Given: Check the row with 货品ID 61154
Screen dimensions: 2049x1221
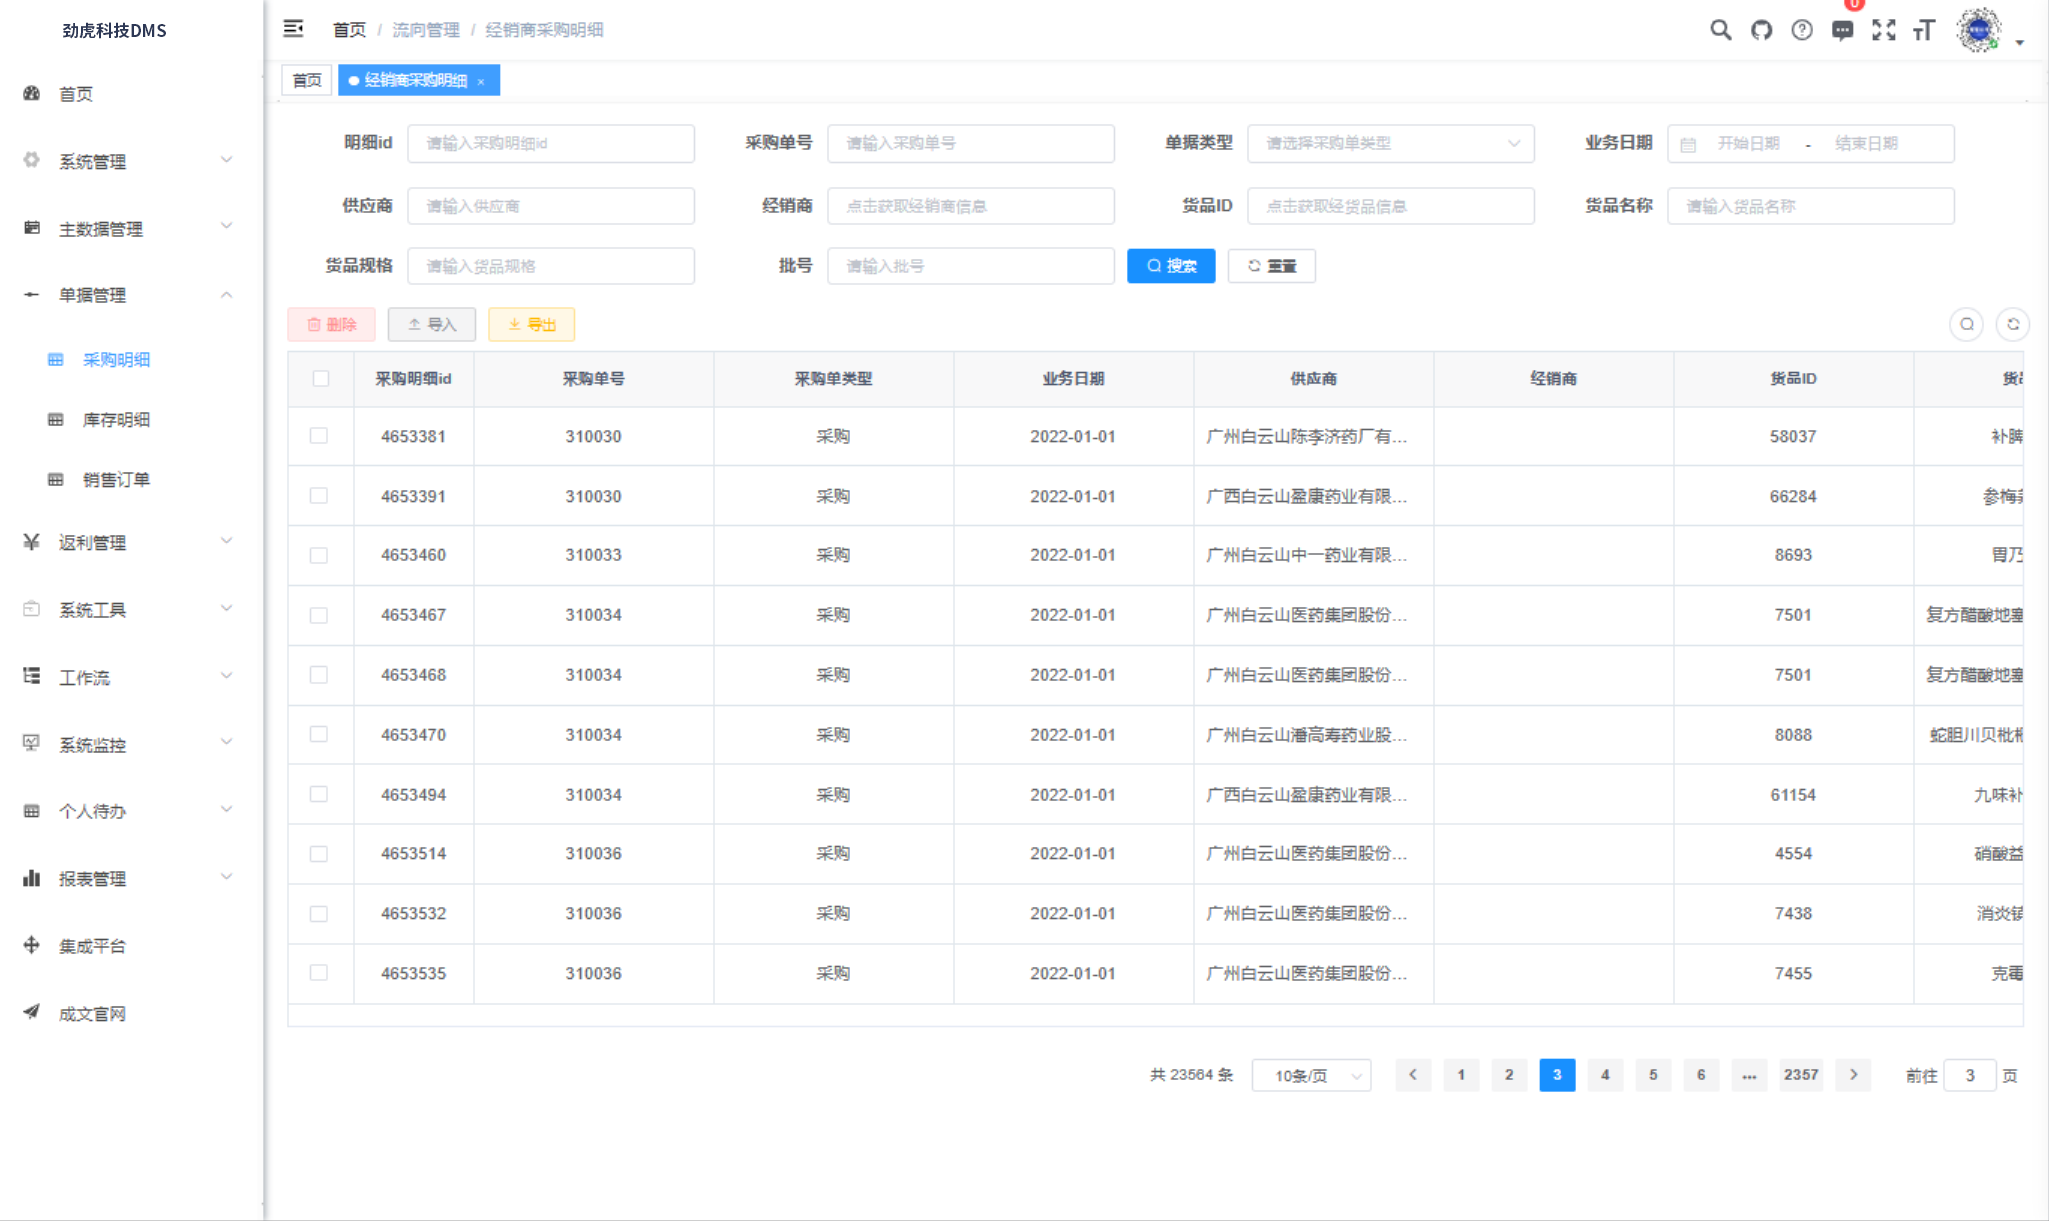Looking at the screenshot, I should 321,794.
